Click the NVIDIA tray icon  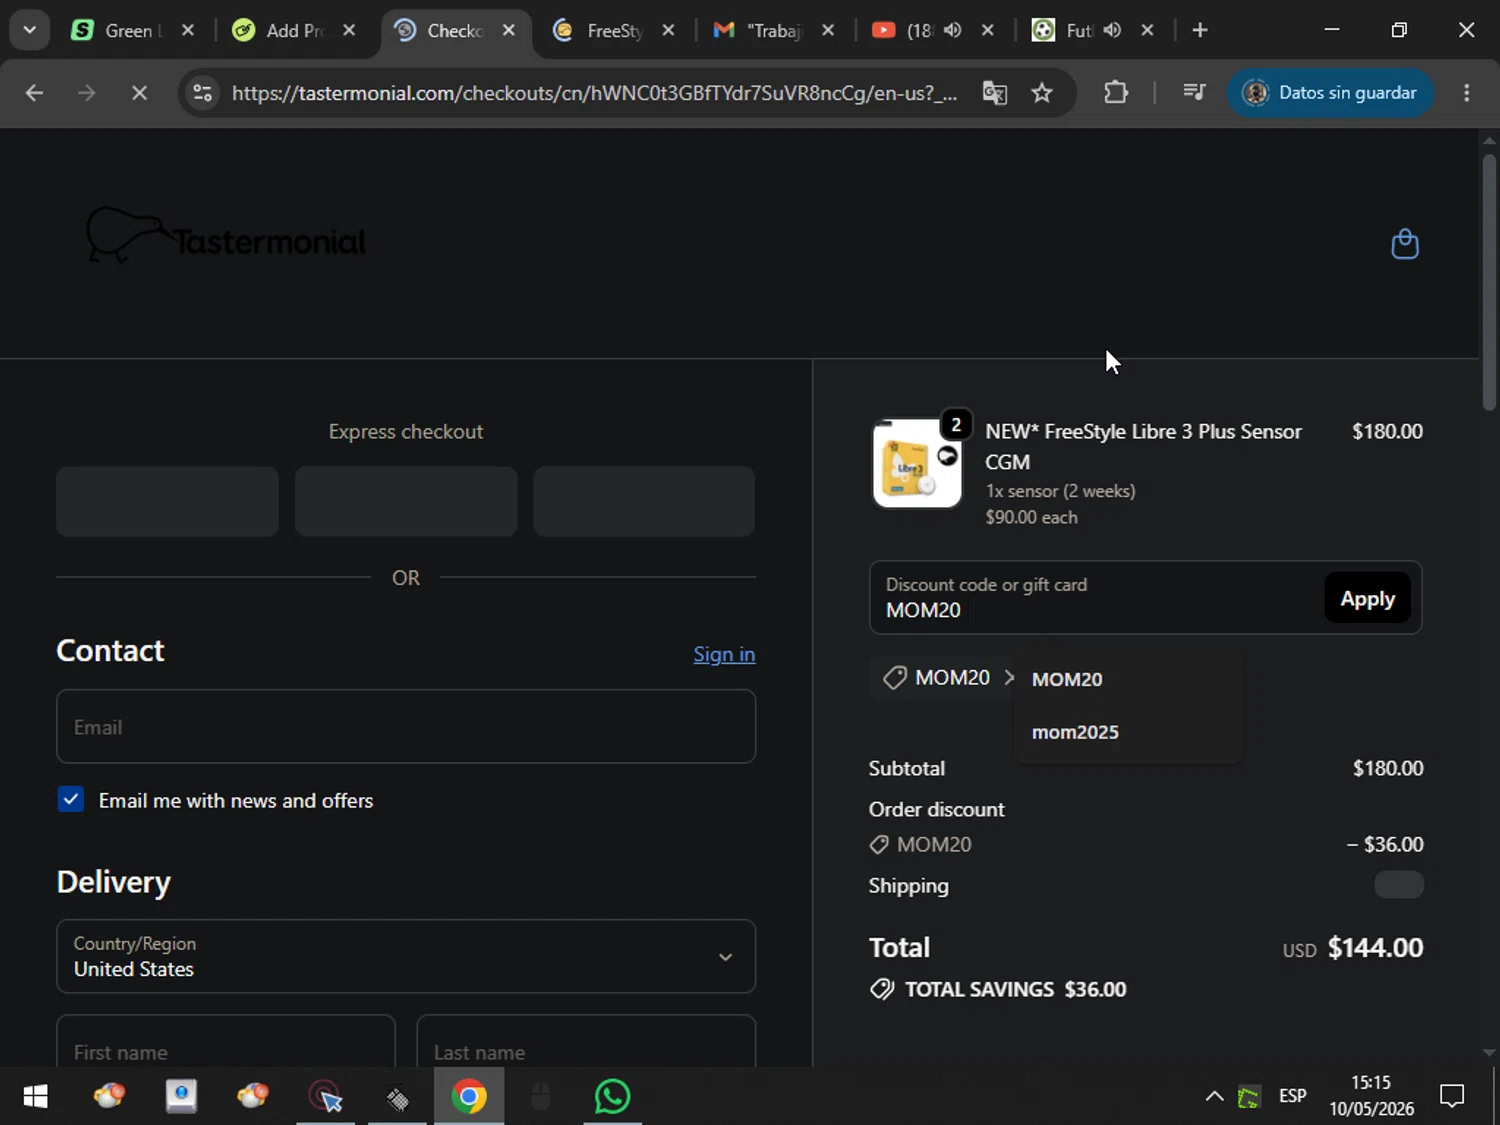coord(1249,1097)
